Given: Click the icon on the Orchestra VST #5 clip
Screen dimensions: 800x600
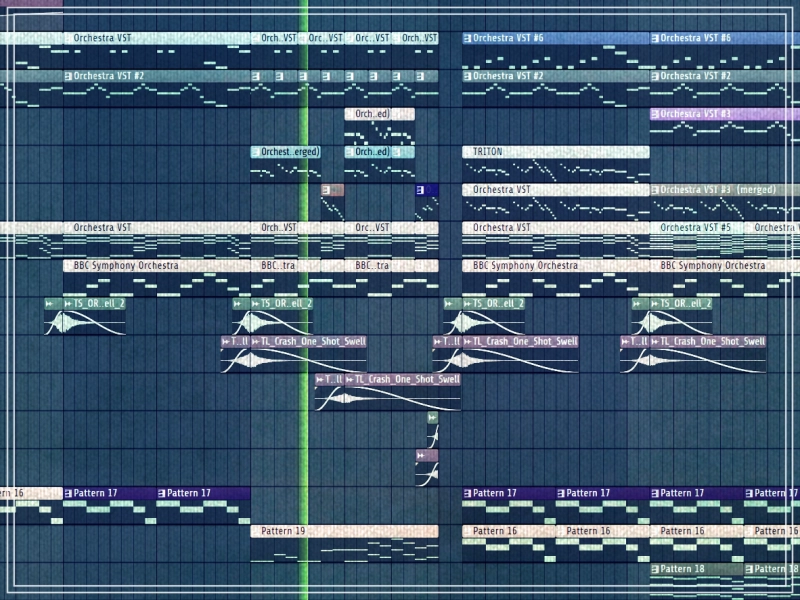Looking at the screenshot, I should (x=655, y=228).
